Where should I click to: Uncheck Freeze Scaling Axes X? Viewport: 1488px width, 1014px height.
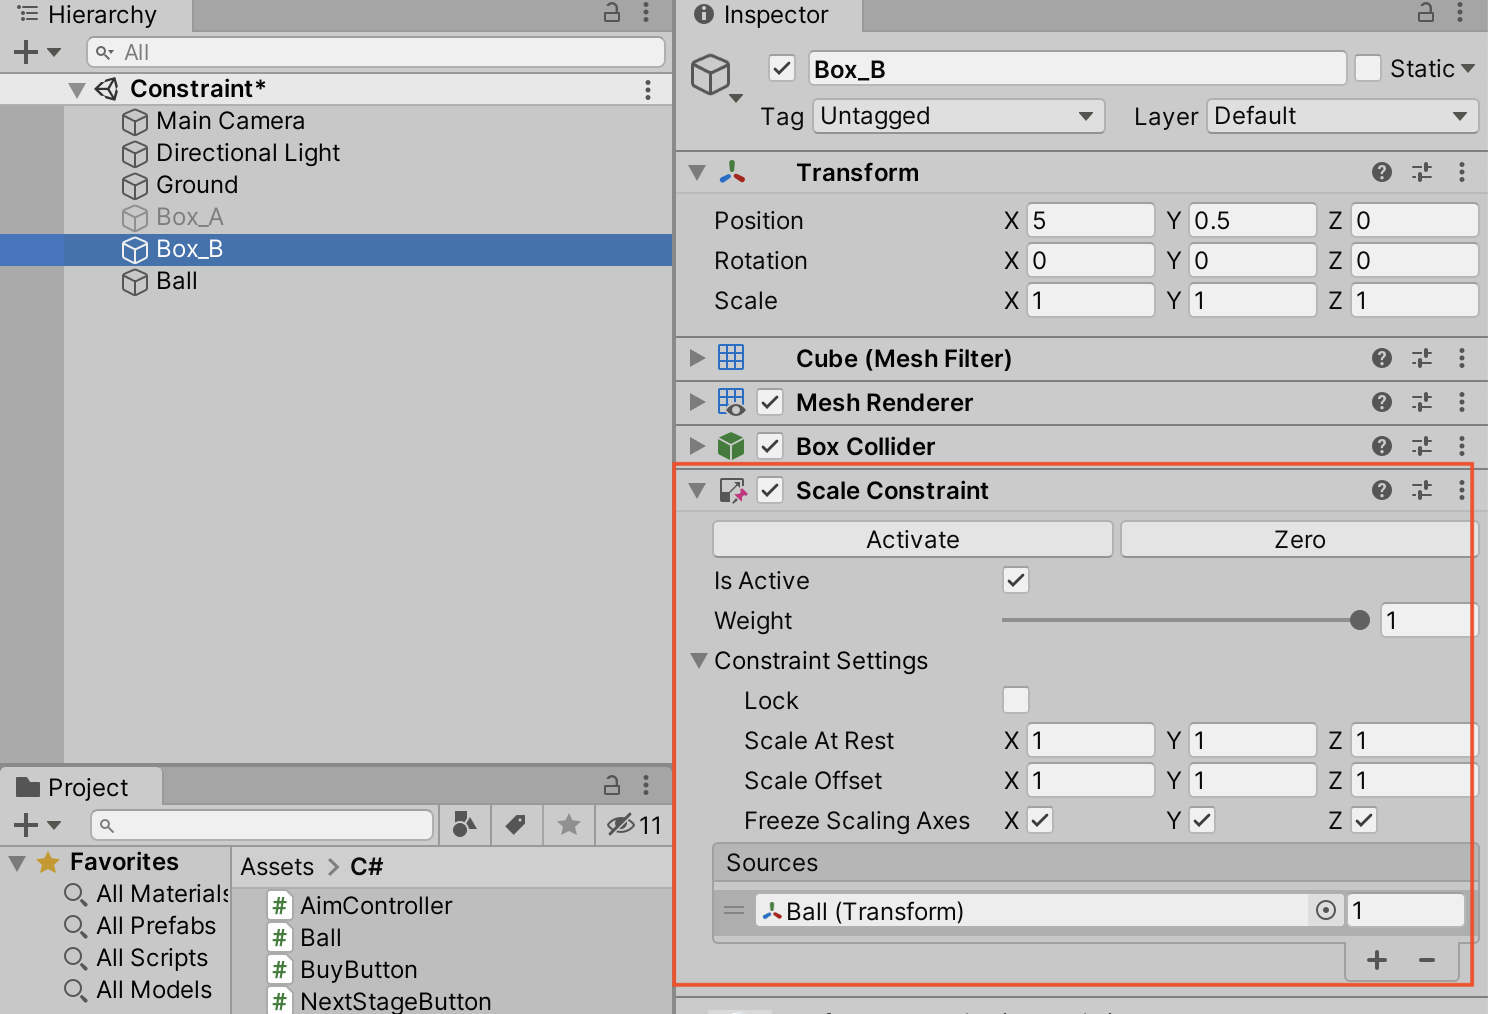tap(1039, 820)
